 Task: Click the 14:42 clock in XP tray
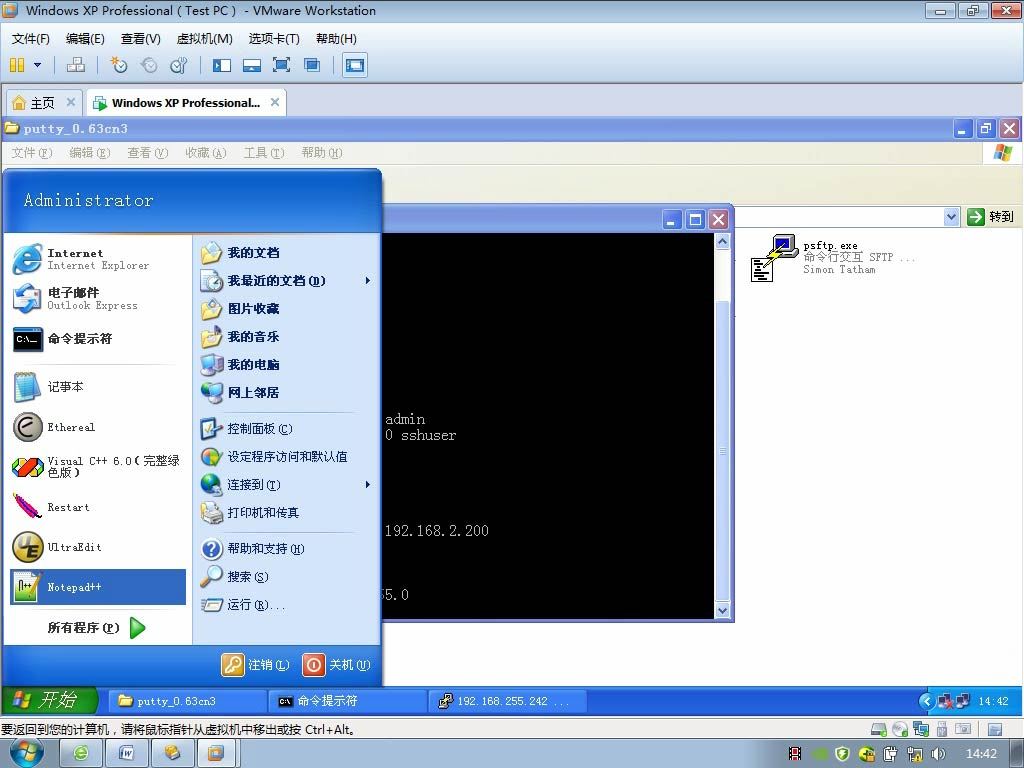993,701
